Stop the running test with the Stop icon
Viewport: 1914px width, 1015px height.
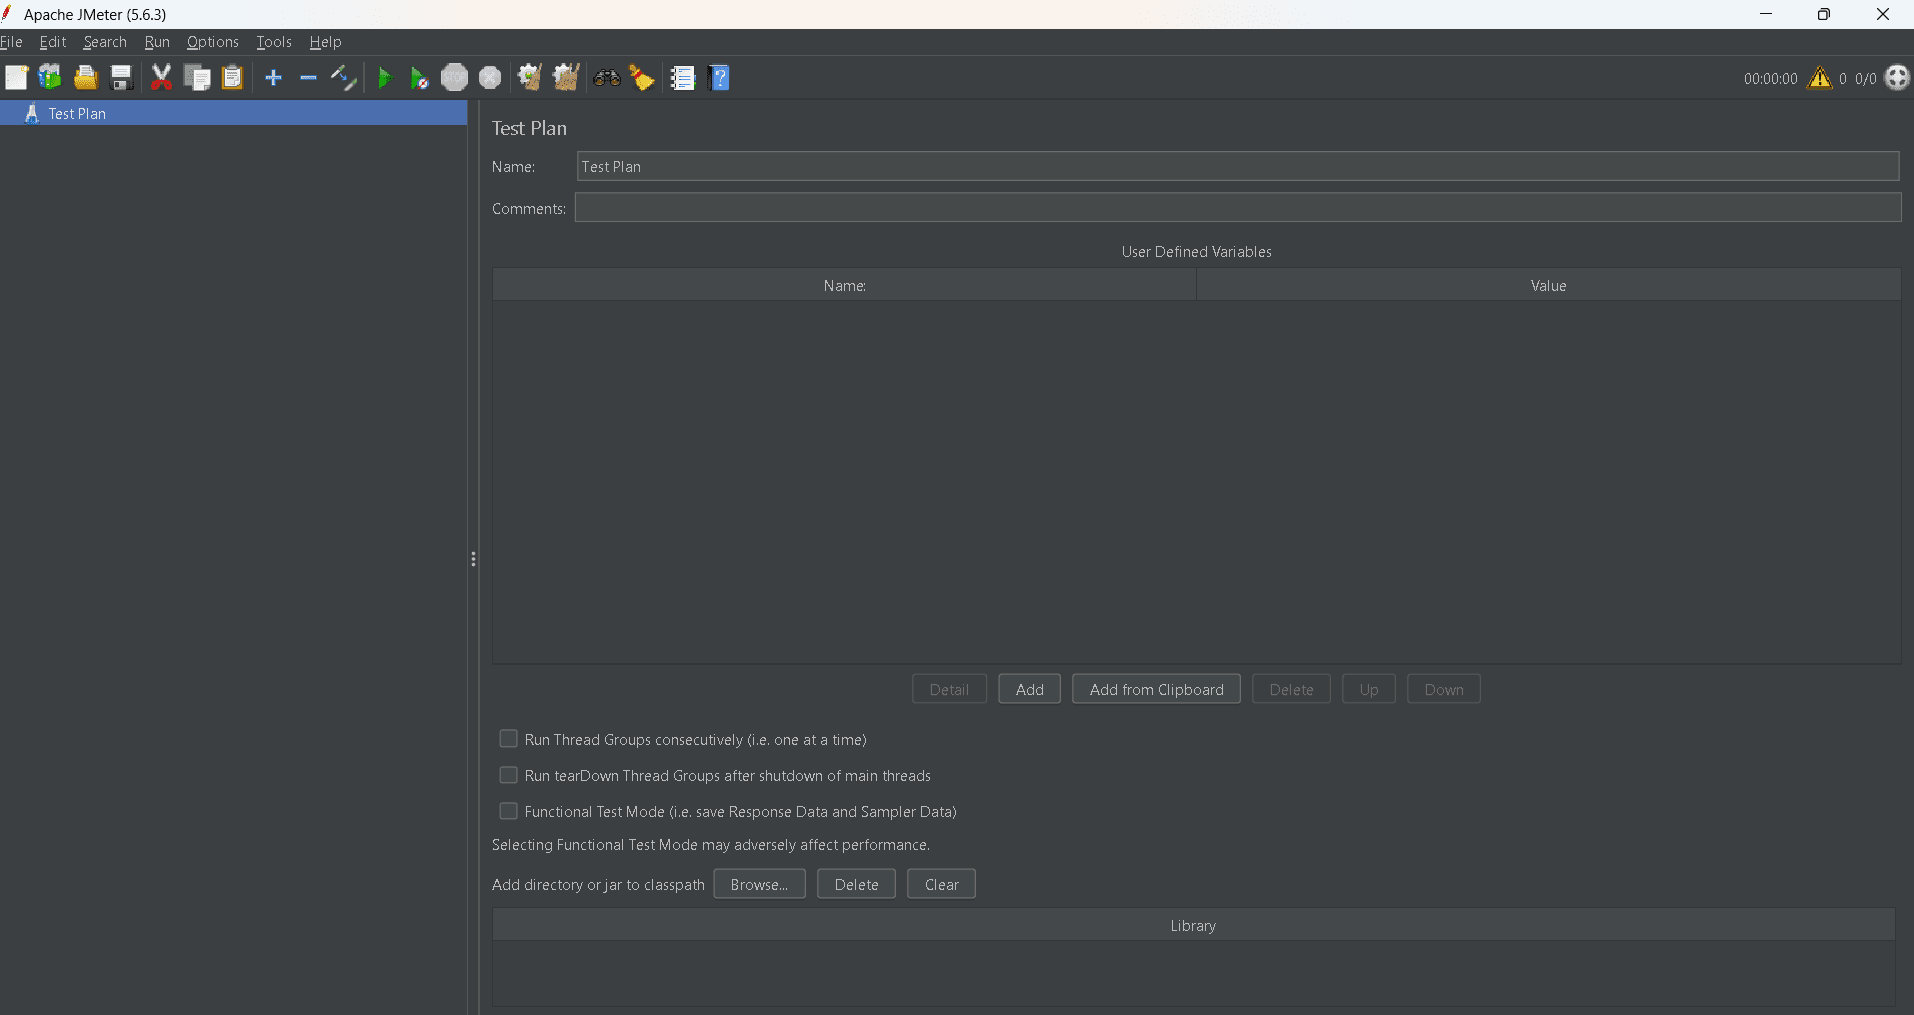pos(454,77)
